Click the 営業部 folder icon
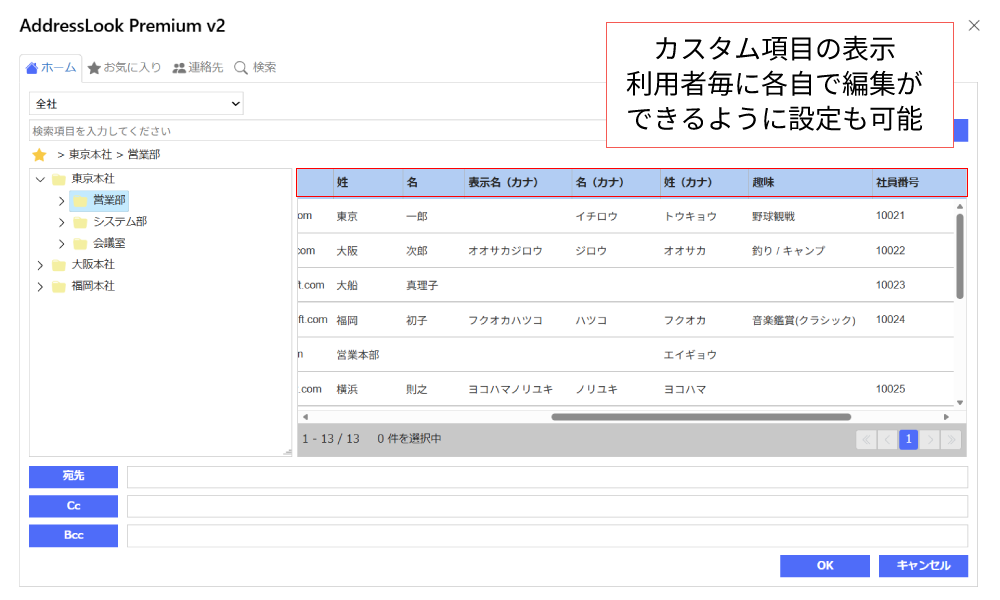The height and width of the screenshot is (600, 1000). (80, 201)
